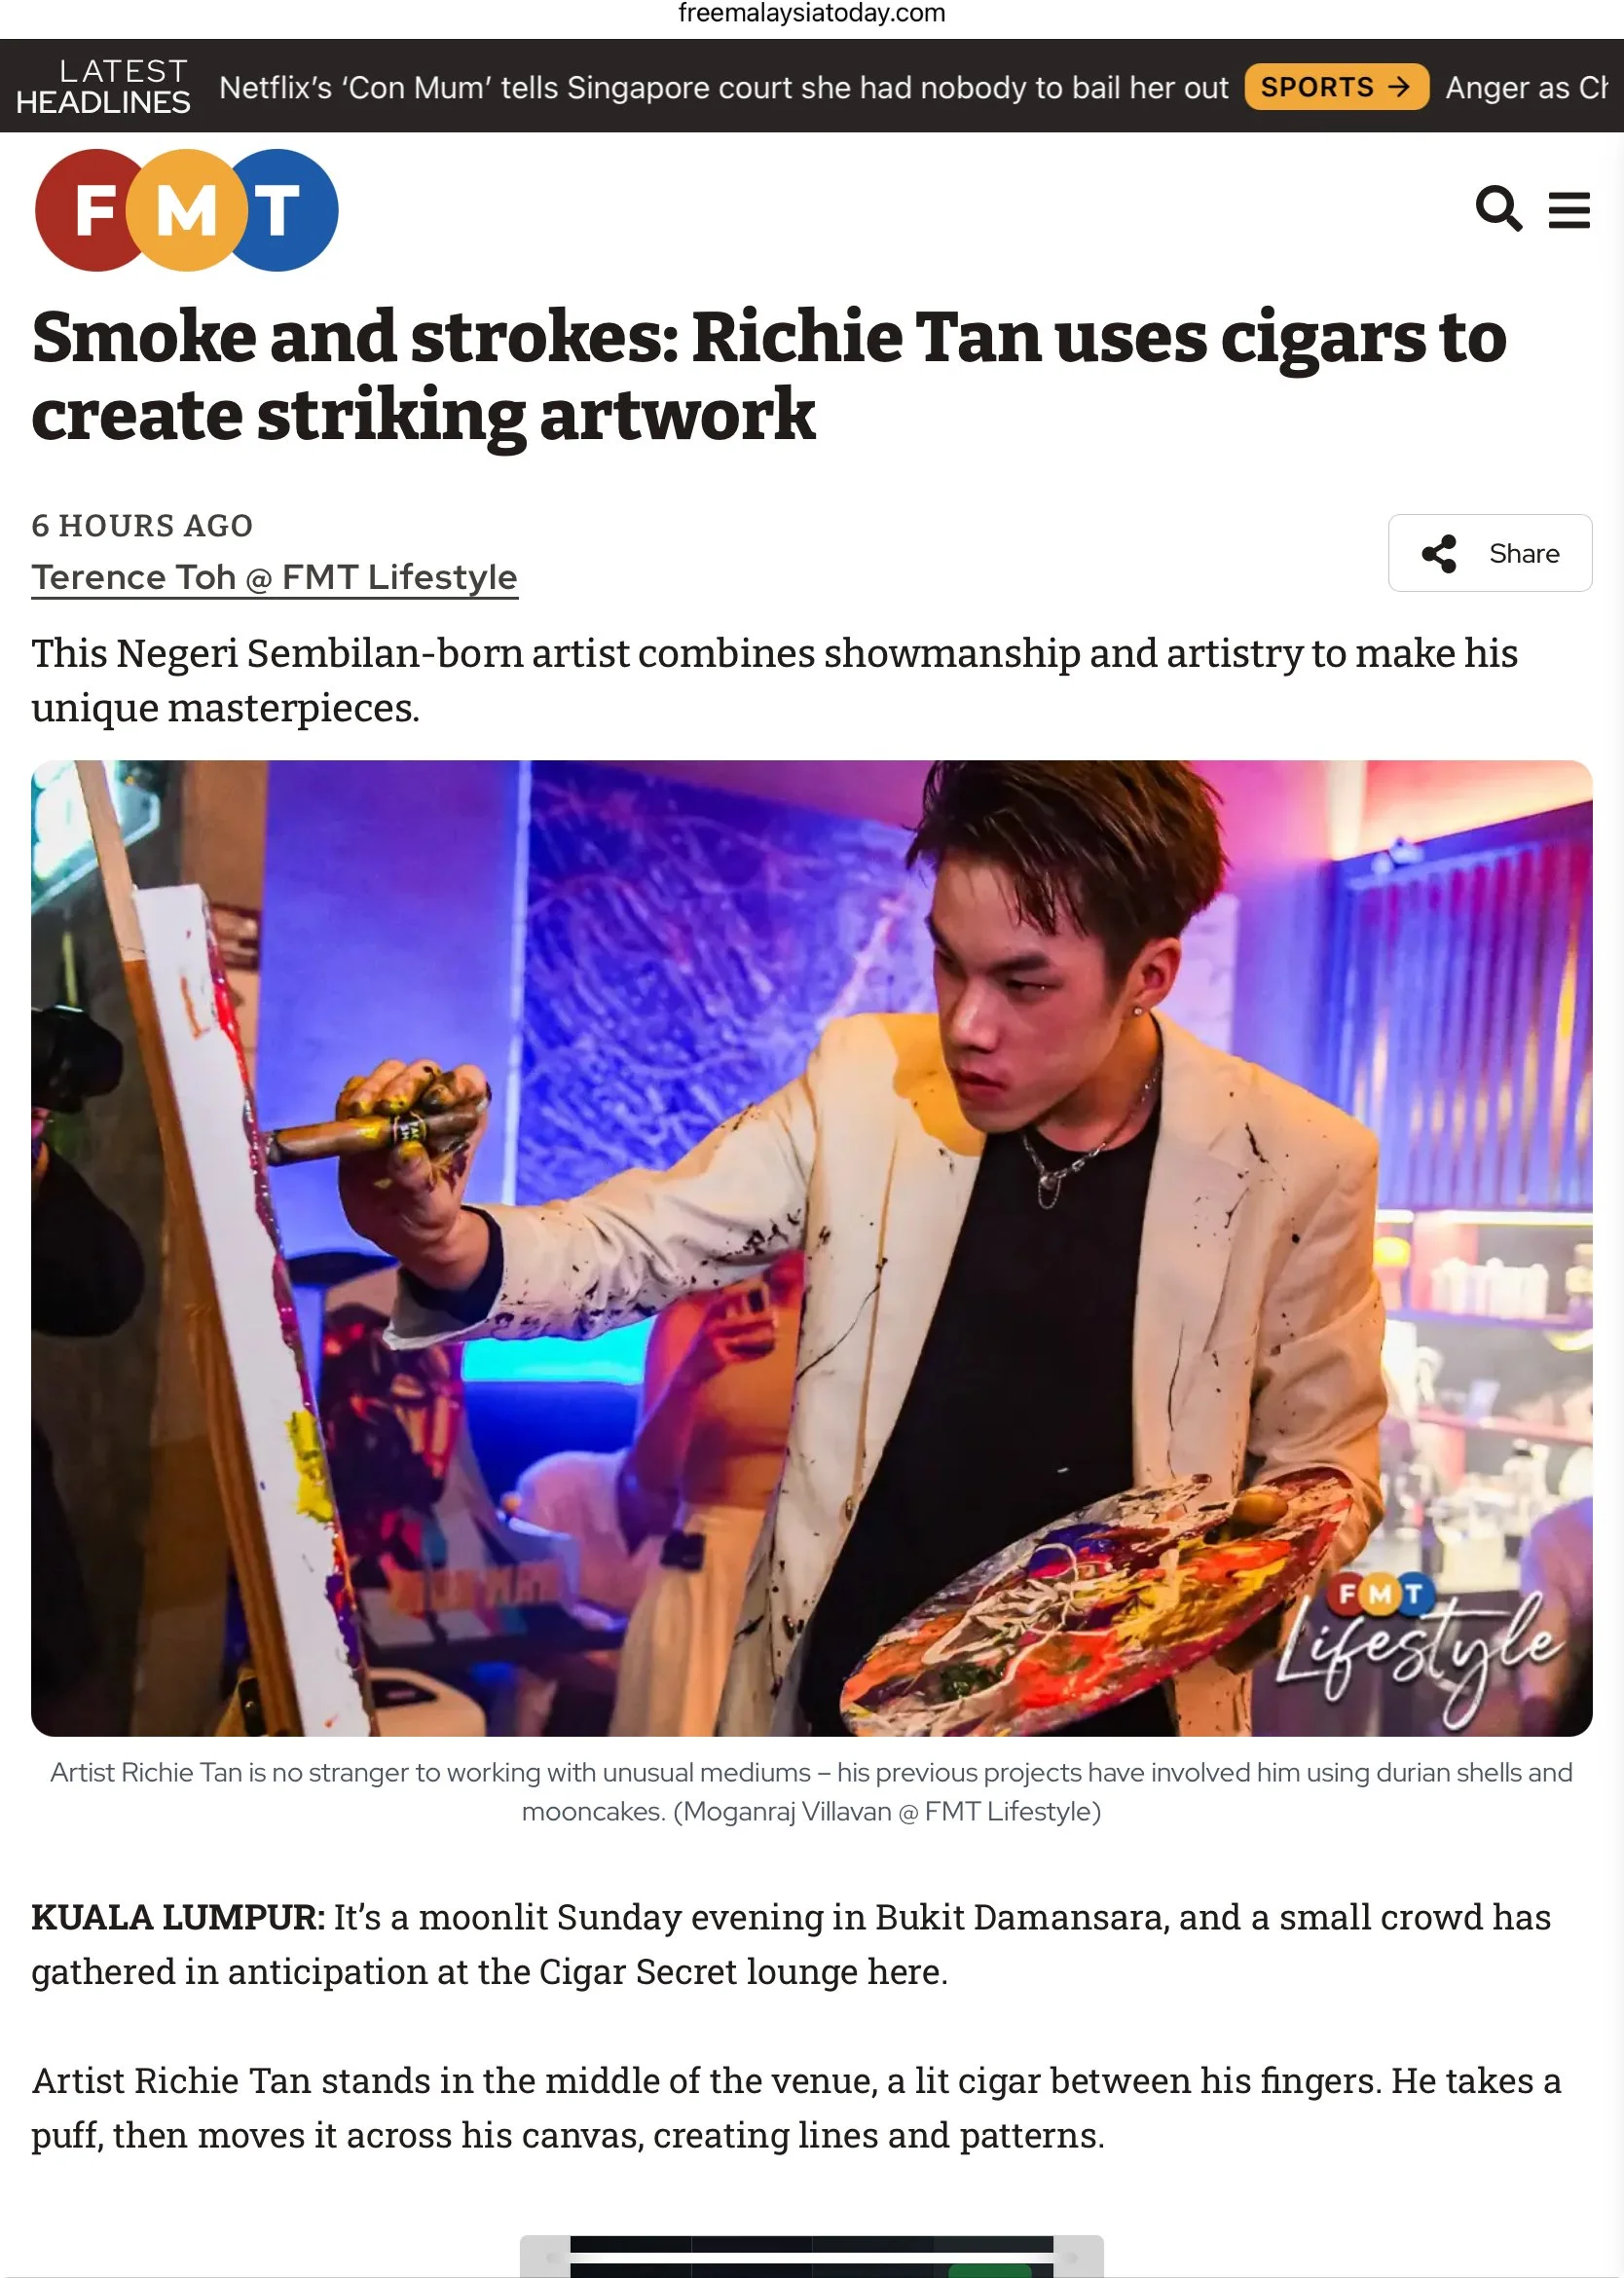Click the yellow M circle in logo

(x=187, y=210)
